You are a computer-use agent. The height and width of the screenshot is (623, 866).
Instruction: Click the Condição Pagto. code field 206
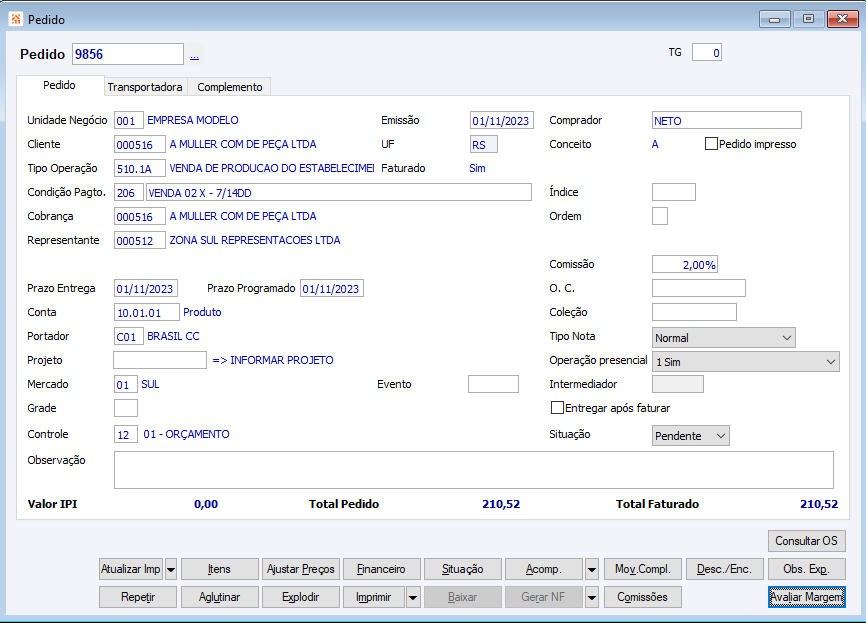click(x=129, y=192)
